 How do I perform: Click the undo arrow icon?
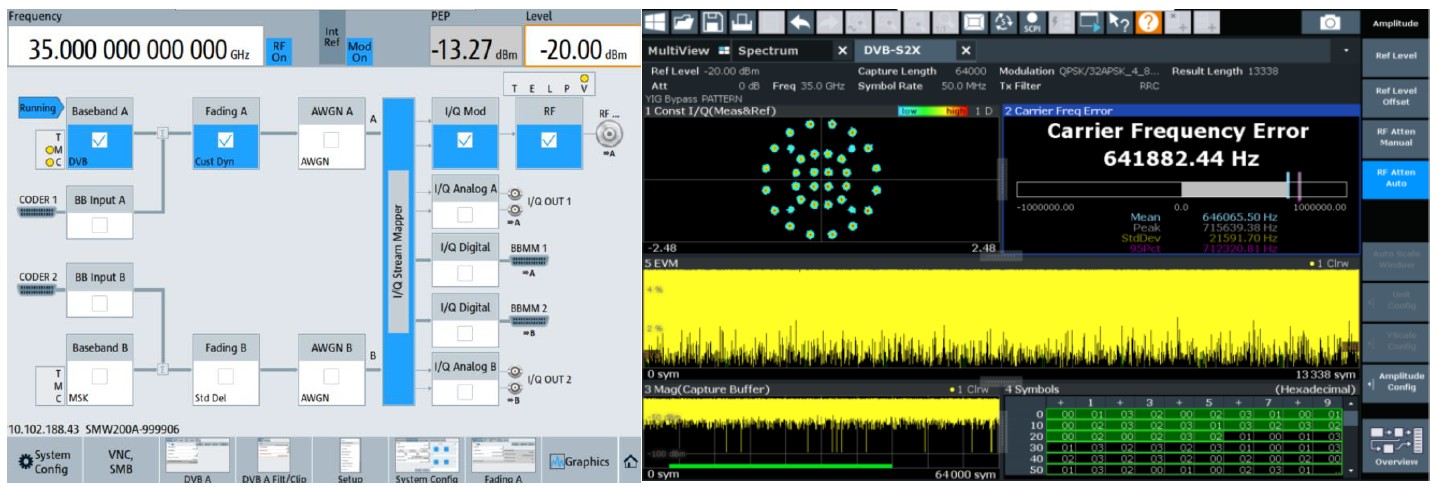click(x=800, y=22)
